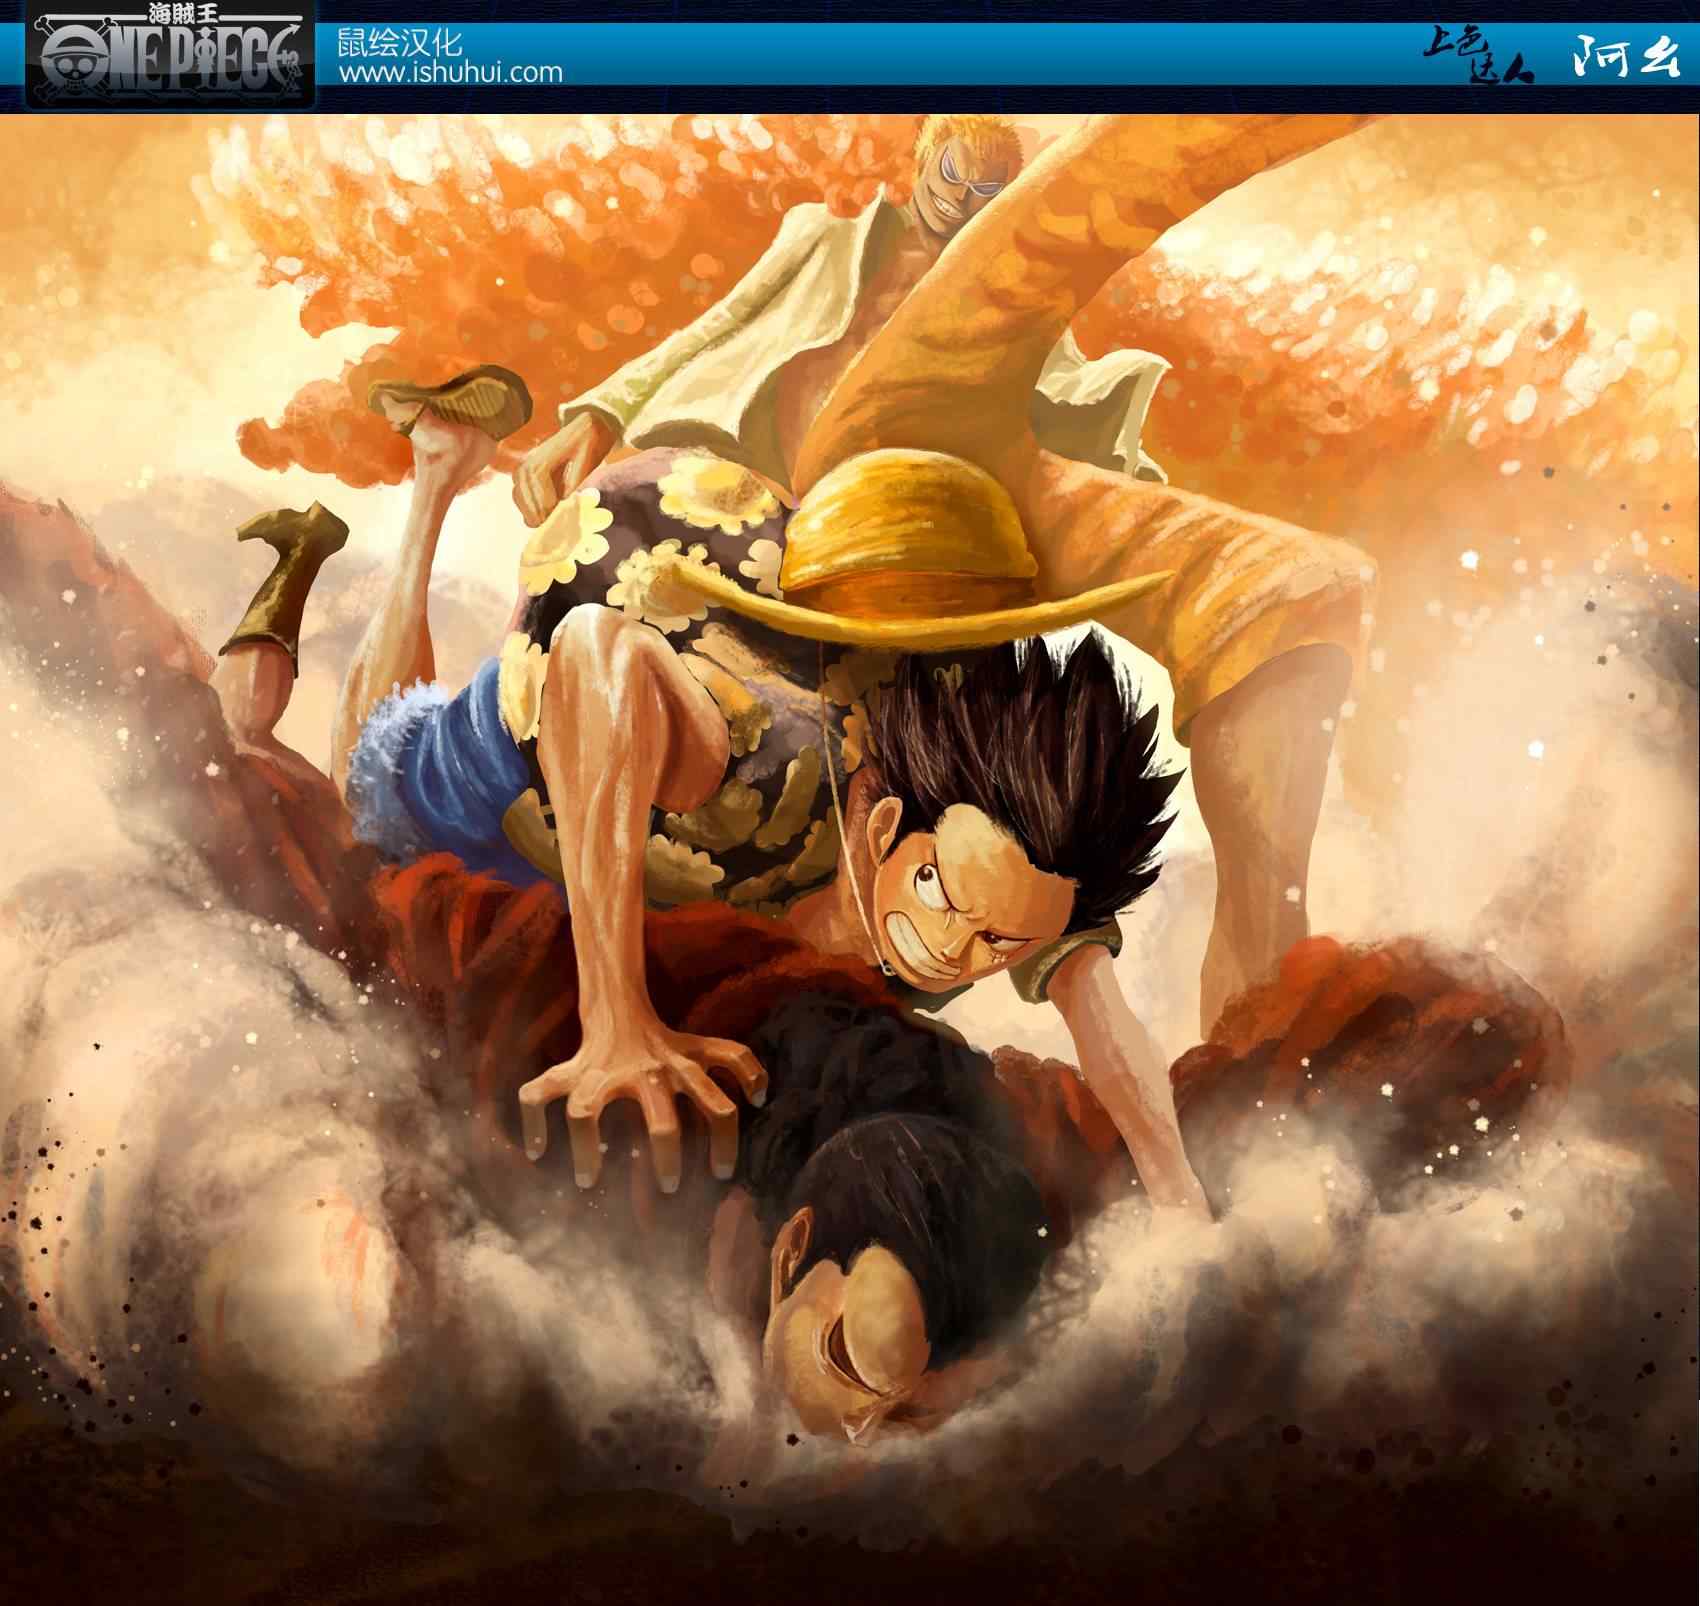
Task: Click the 上色达人 label
Action: (1477, 60)
